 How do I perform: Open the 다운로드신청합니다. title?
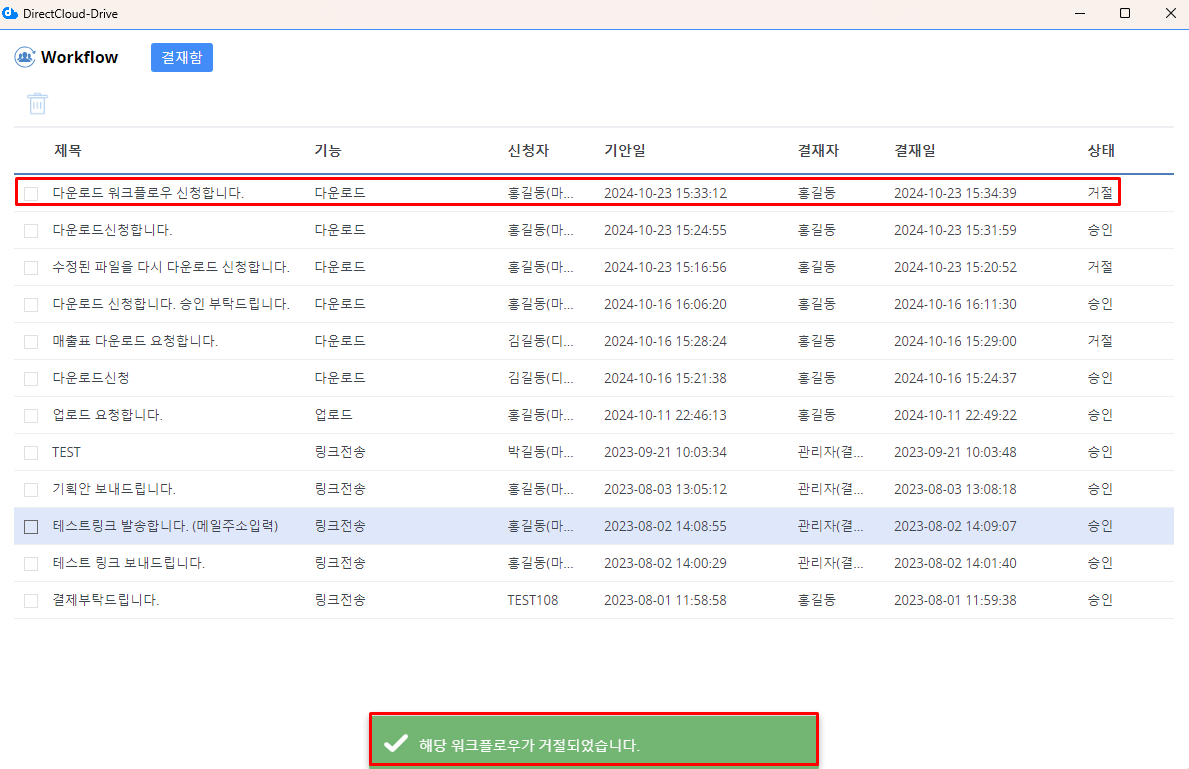coord(112,230)
